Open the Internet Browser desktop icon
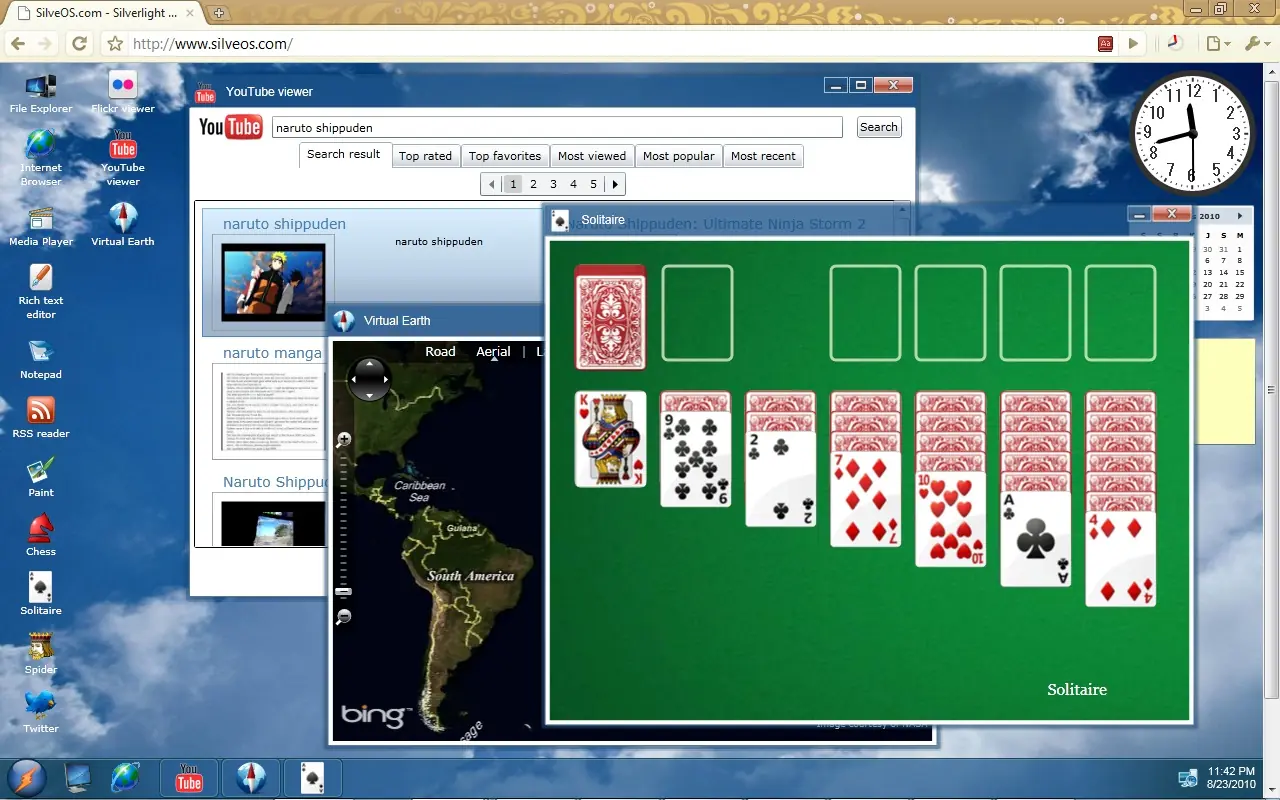This screenshot has height=800, width=1280. pos(41,159)
